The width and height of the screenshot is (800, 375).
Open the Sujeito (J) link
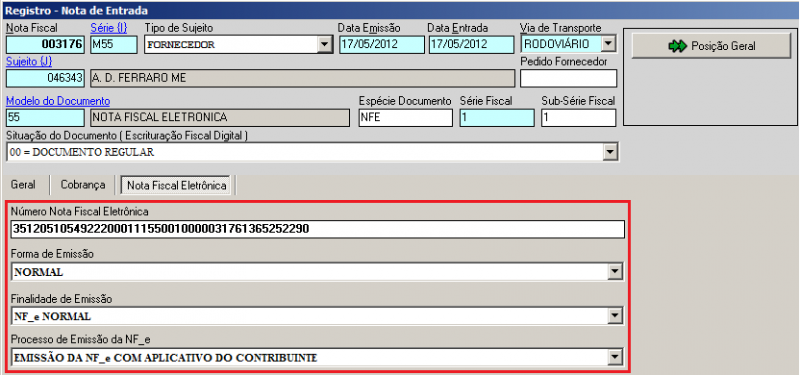[29, 62]
